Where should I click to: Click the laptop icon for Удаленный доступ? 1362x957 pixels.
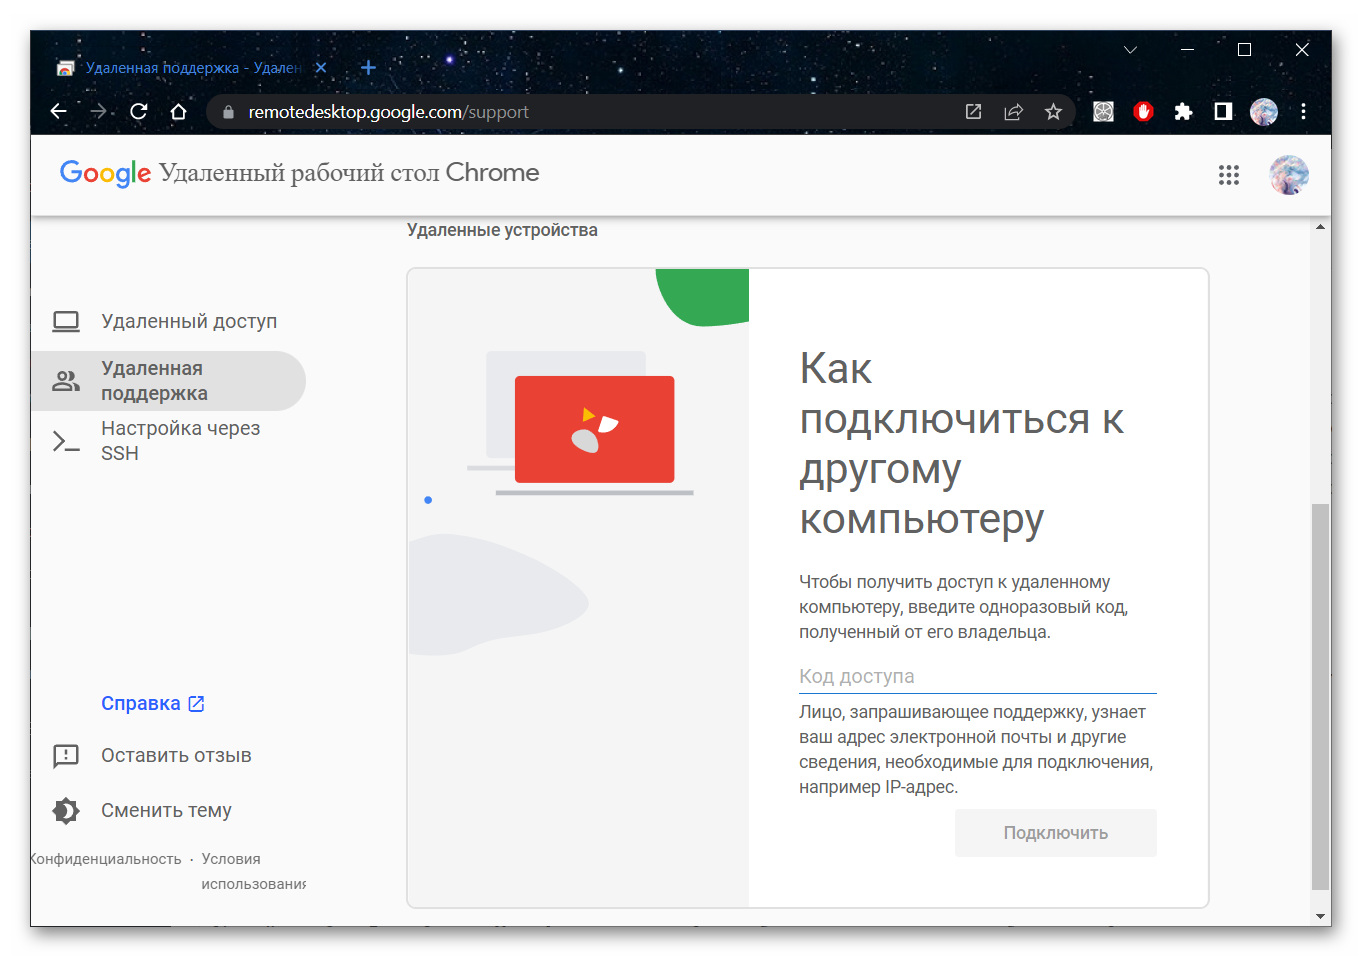66,321
